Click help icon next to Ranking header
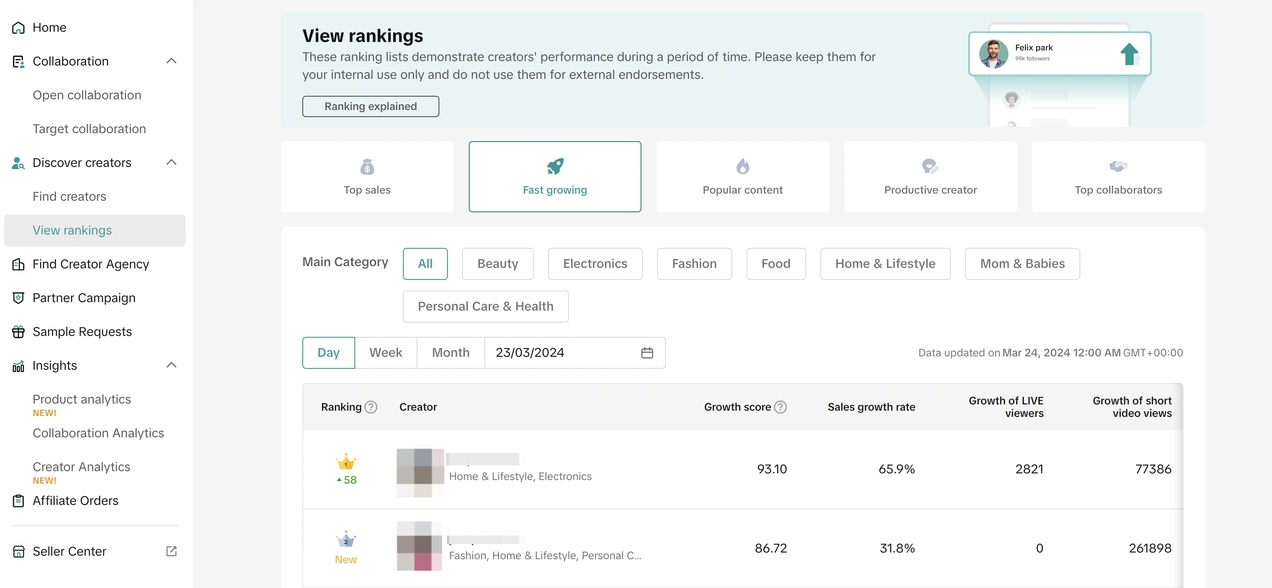 click(371, 407)
